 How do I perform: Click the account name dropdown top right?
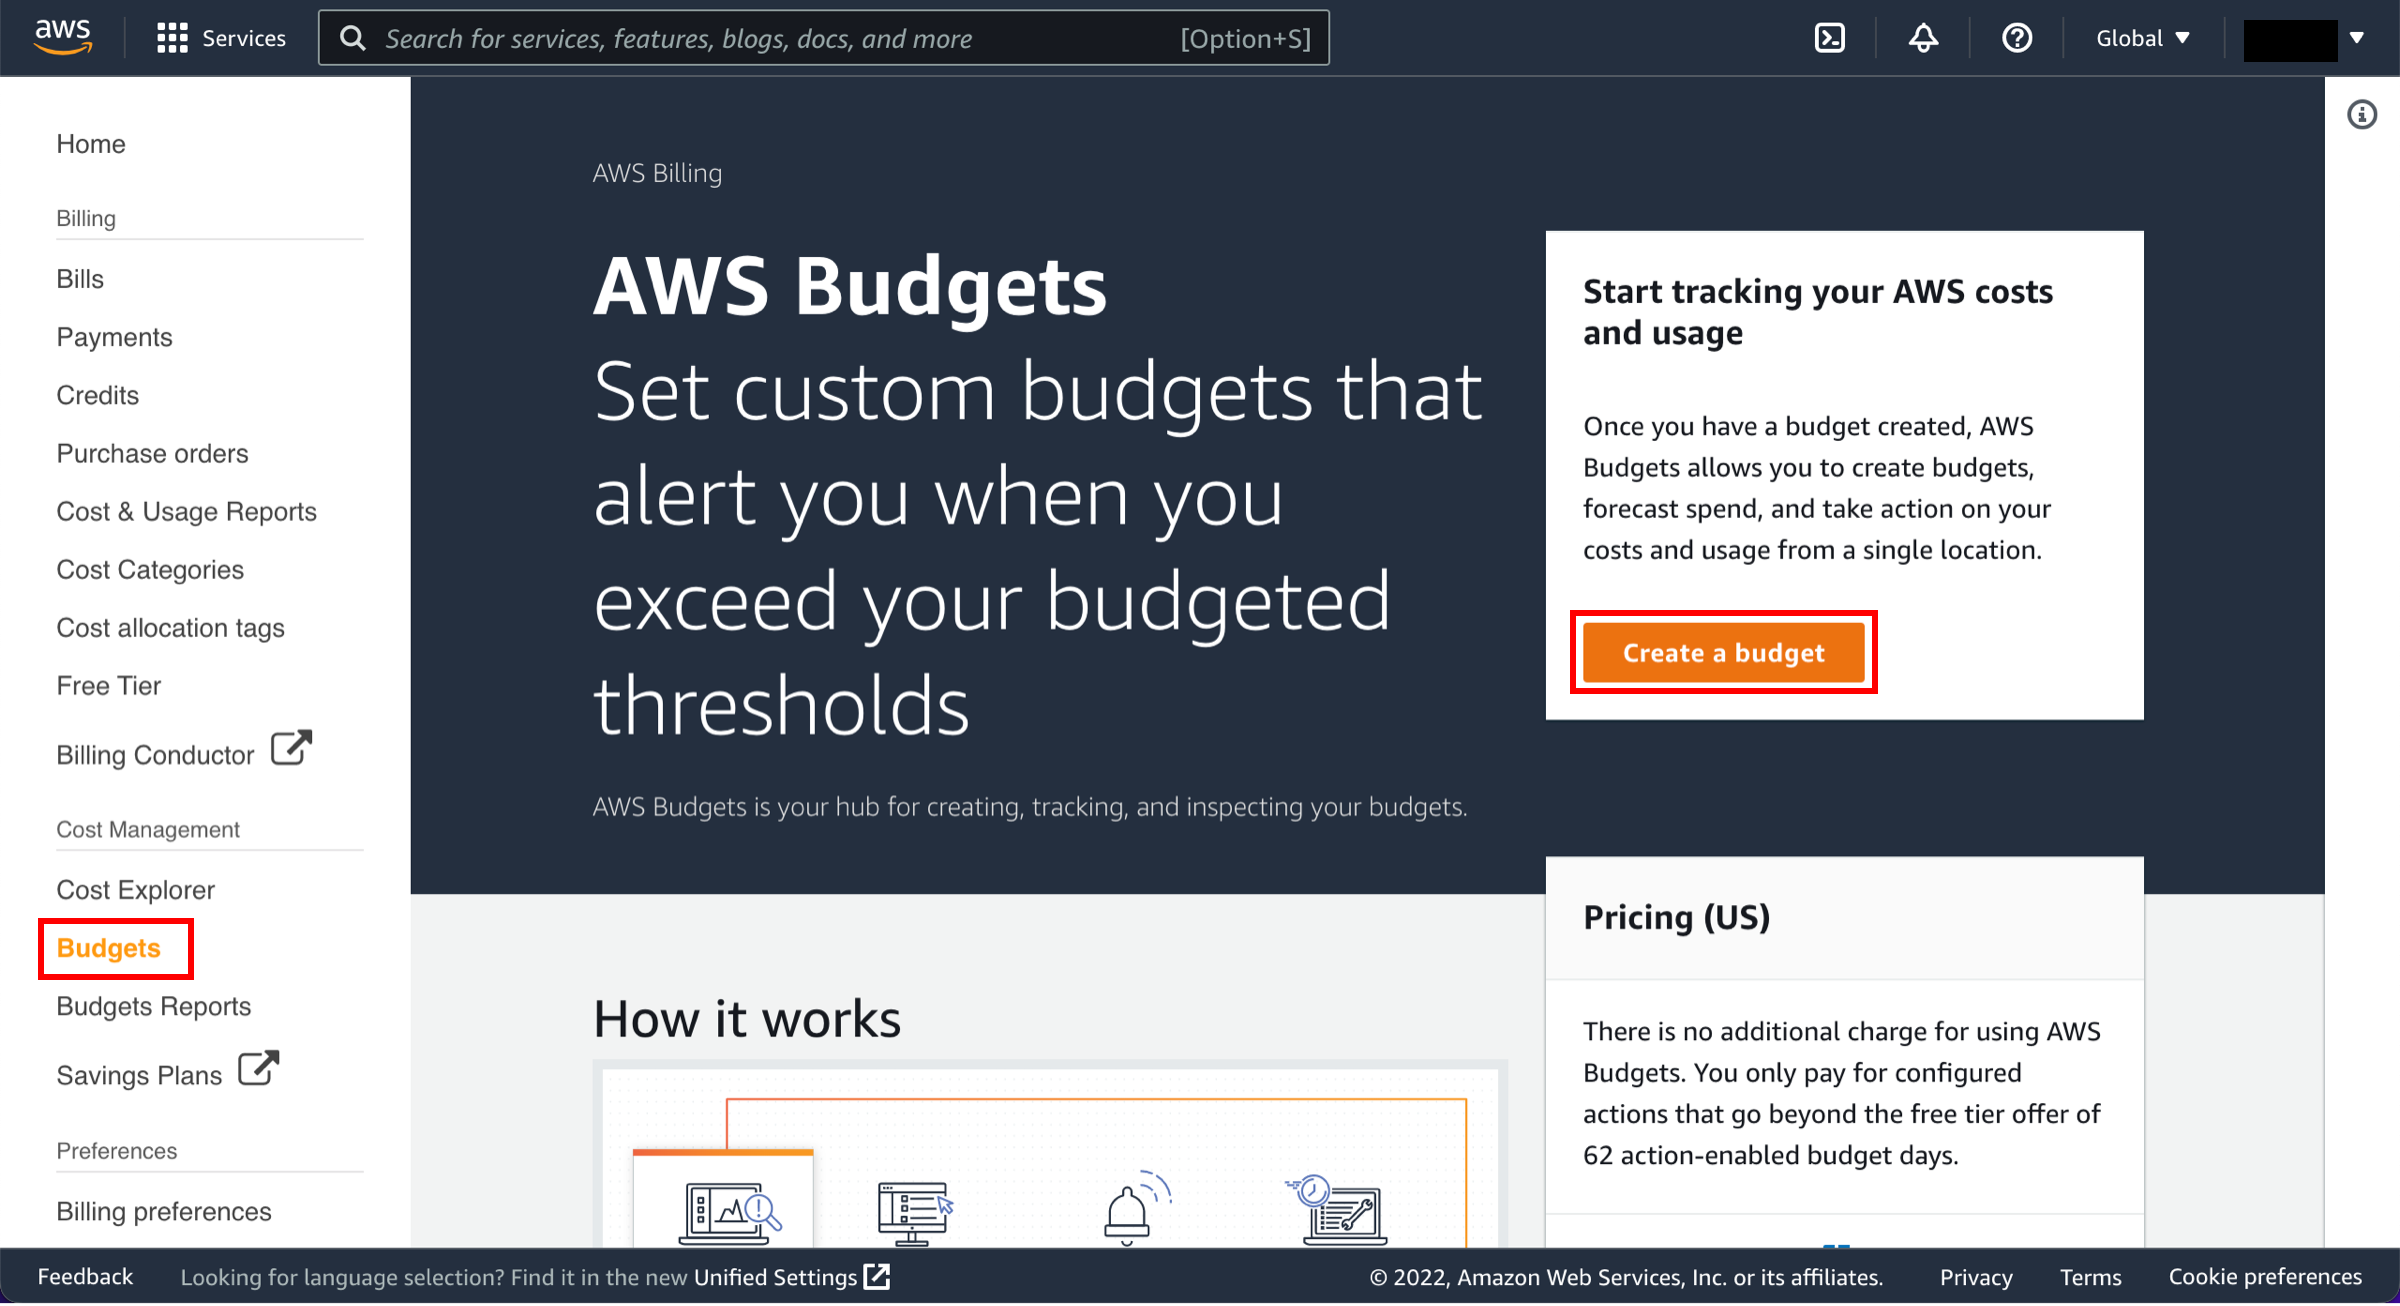point(2299,35)
